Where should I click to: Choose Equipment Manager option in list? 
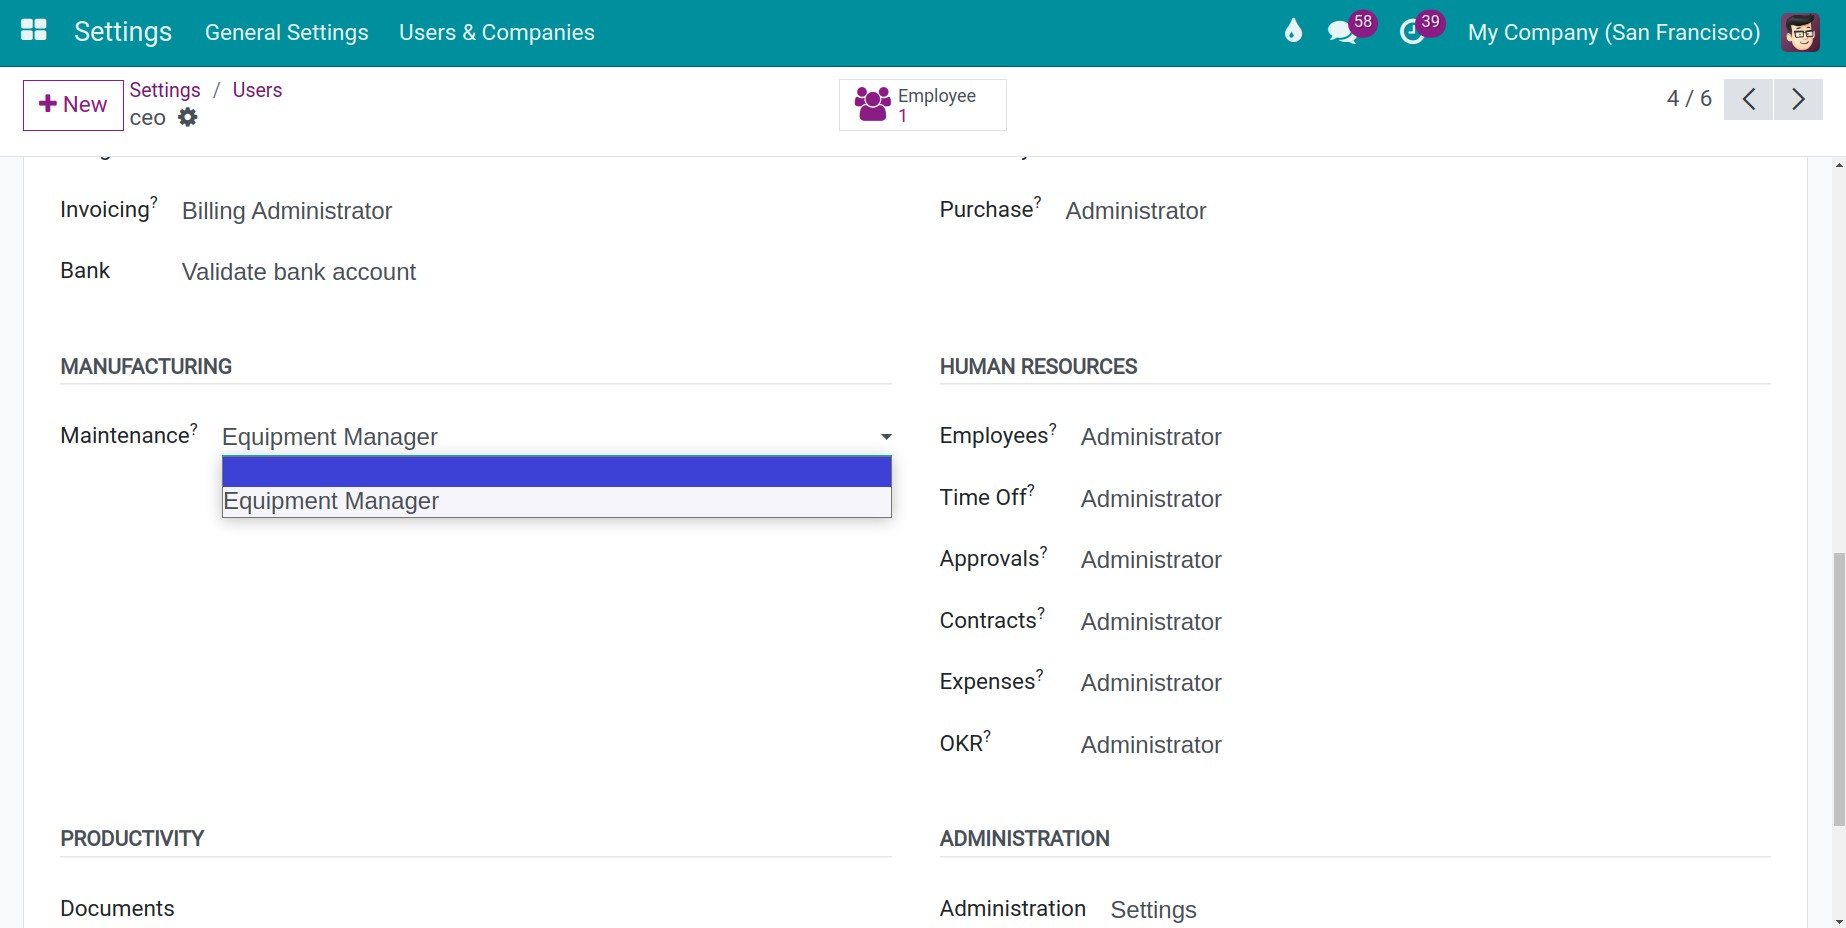(557, 501)
